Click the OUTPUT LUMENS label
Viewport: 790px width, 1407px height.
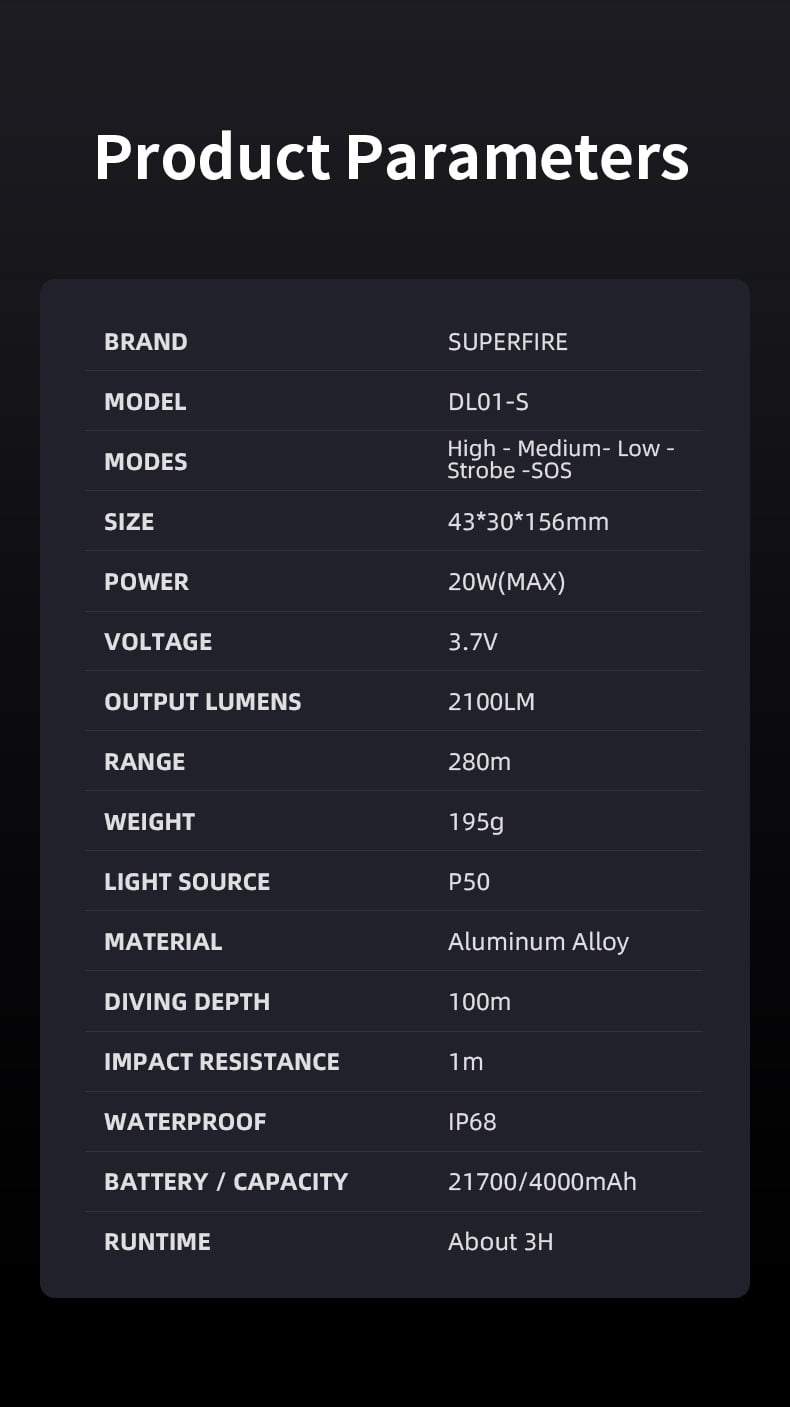tap(202, 702)
